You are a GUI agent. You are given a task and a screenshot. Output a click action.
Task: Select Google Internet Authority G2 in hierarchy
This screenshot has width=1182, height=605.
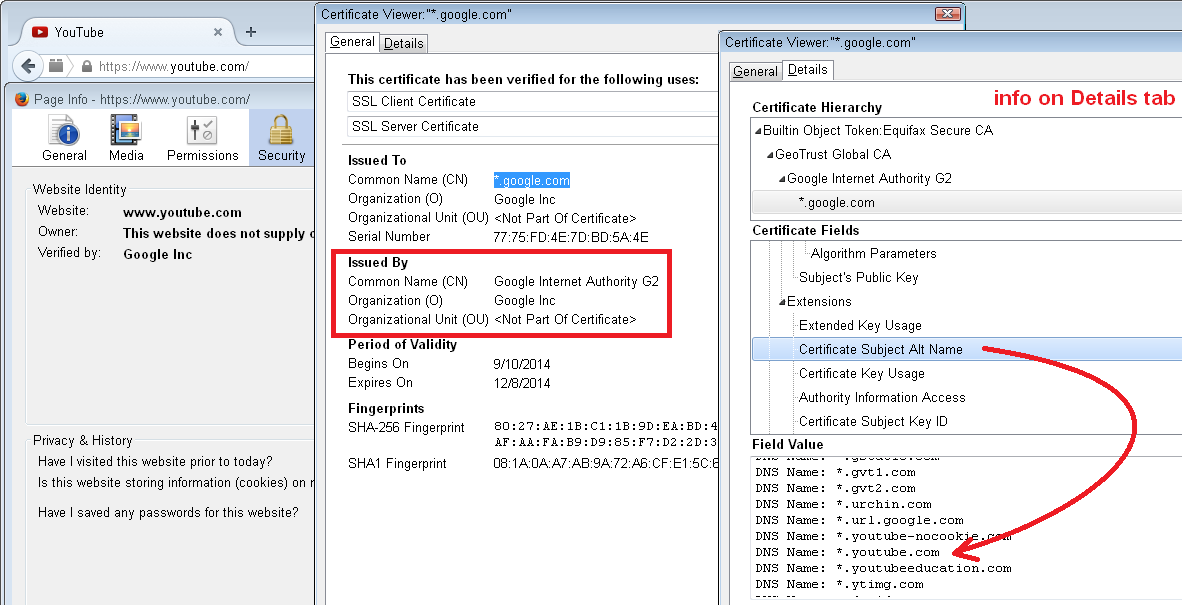pyautogui.click(x=869, y=179)
